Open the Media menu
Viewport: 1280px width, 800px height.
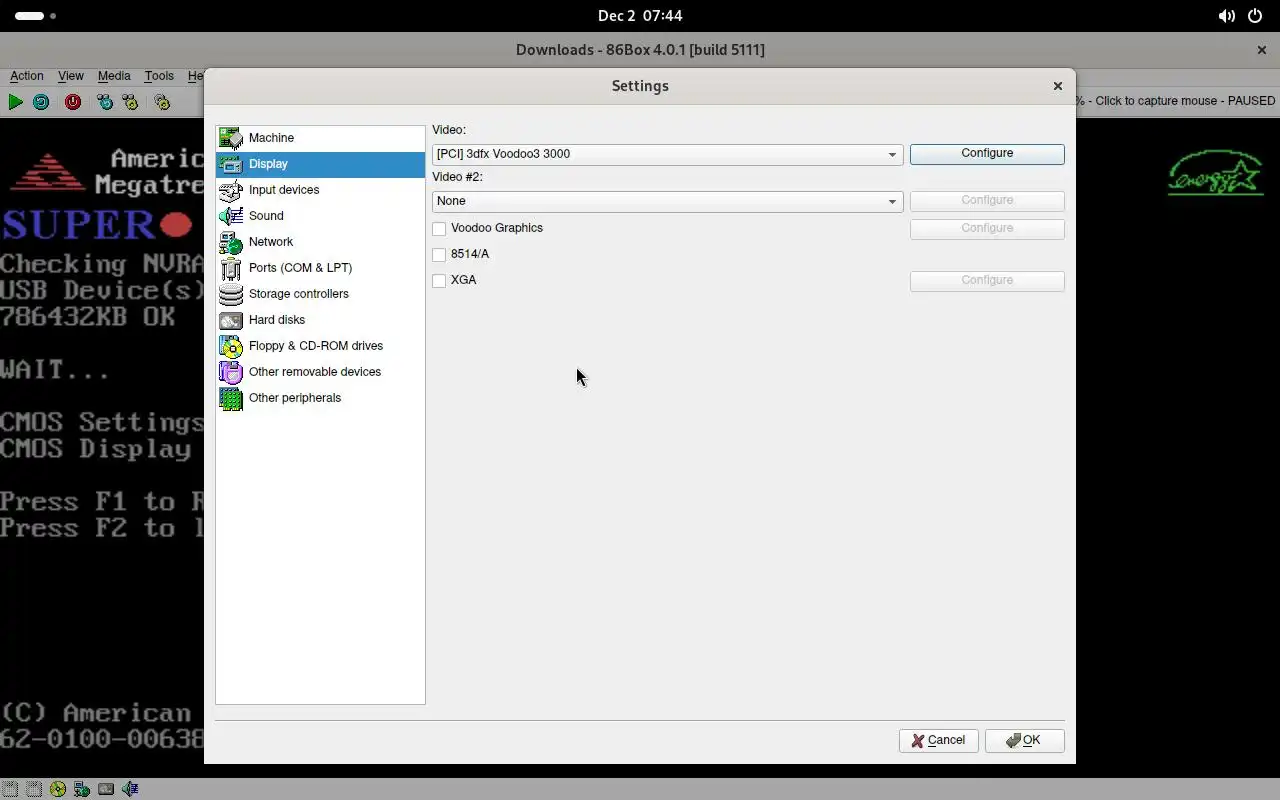(114, 76)
